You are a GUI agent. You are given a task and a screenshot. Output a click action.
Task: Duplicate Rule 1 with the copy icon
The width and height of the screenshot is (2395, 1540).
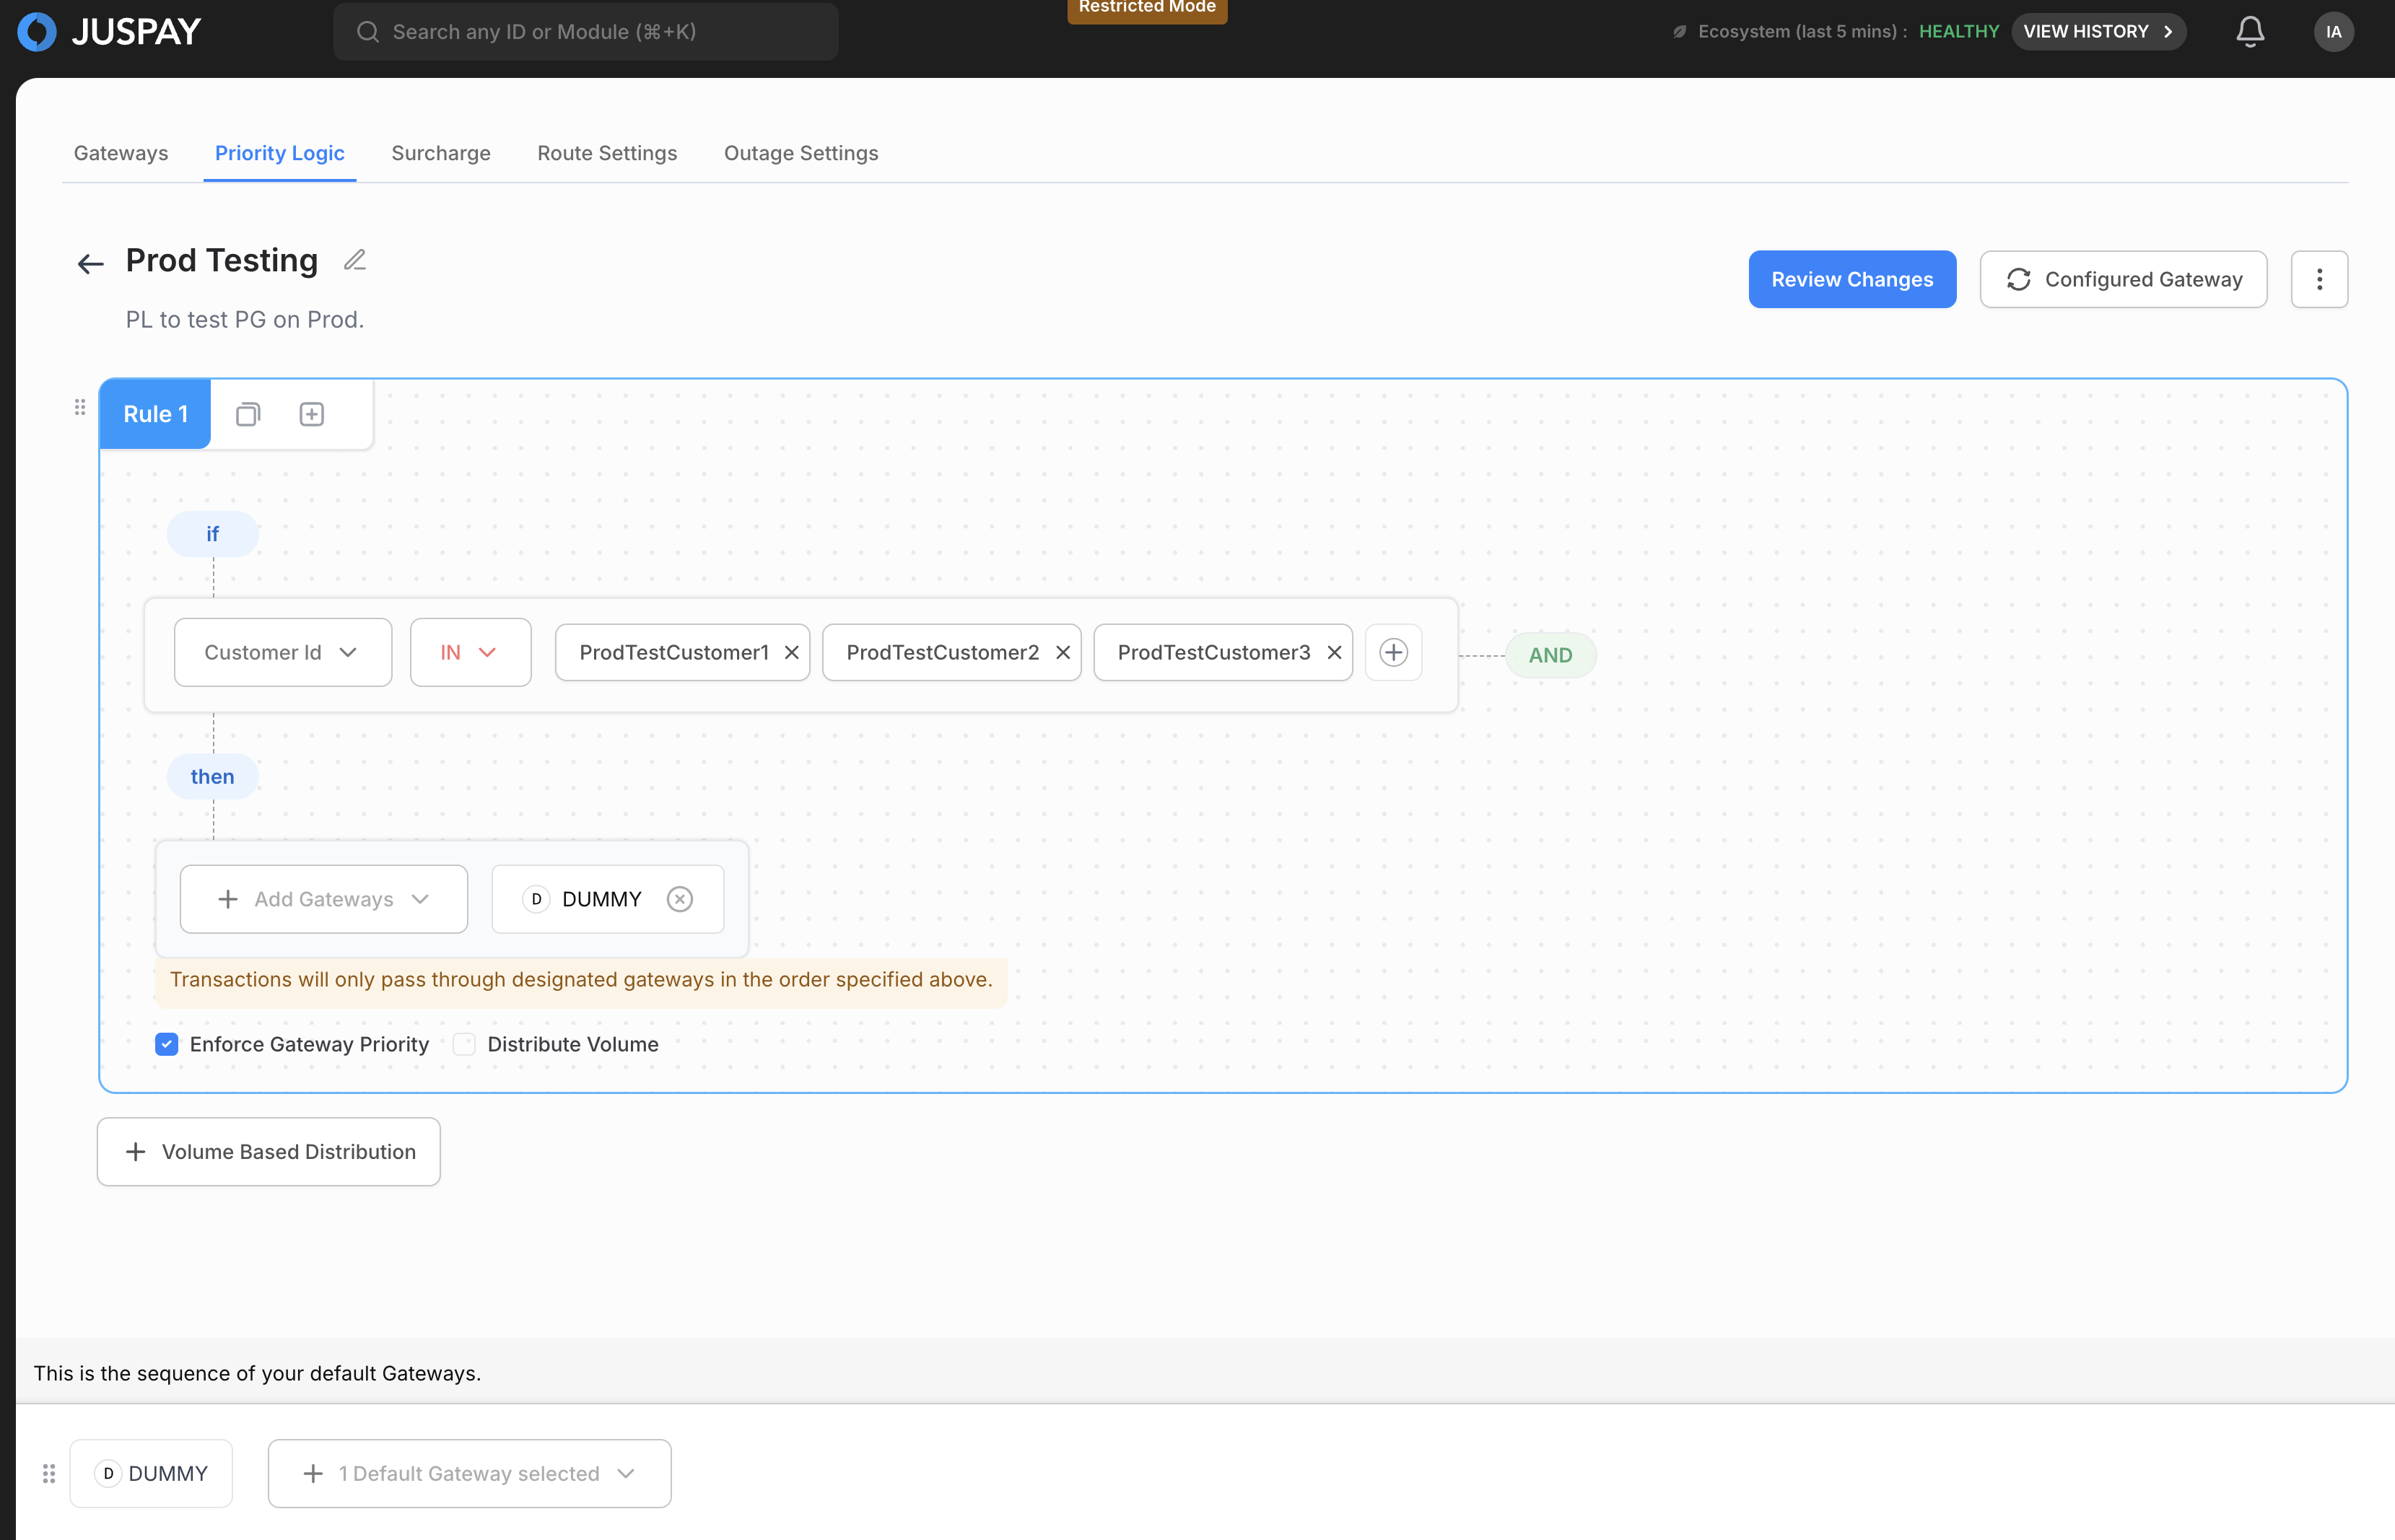coord(248,414)
